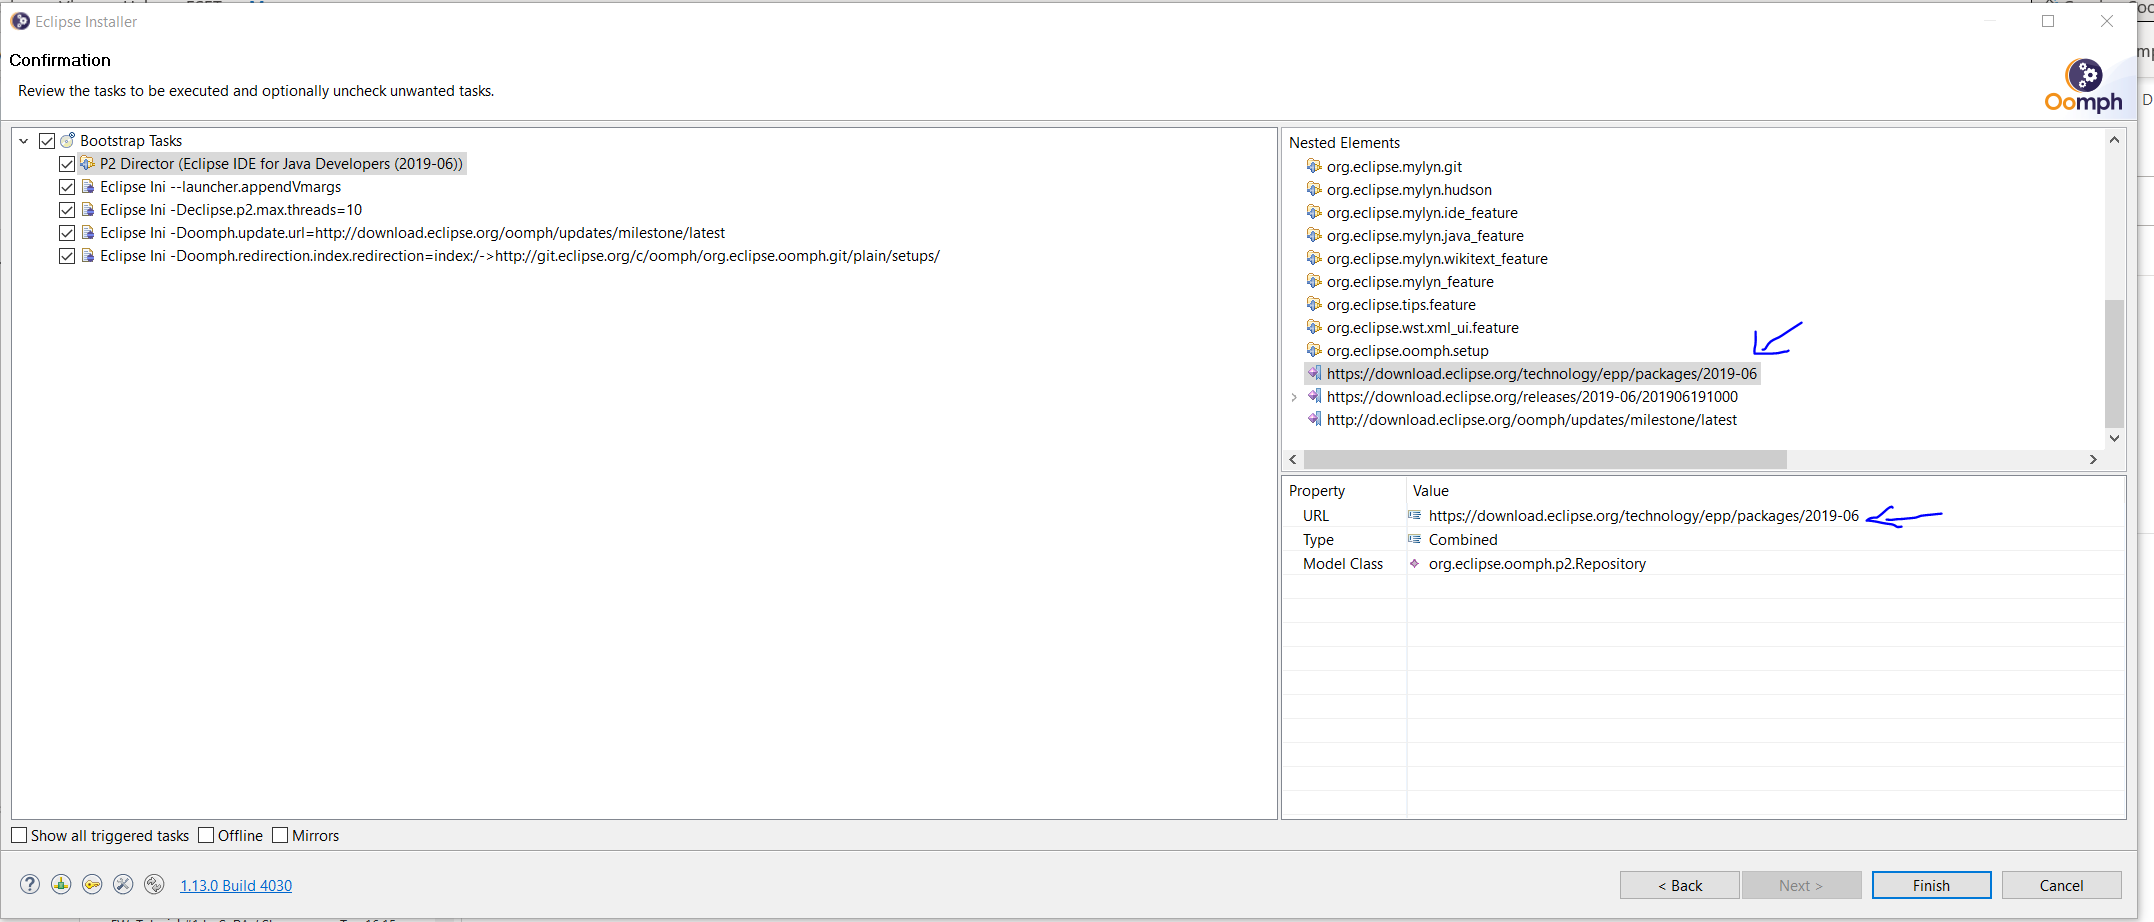Screen dimensions: 2154x922
Task: Click the org.eclipse.mylyn.java_feature requirement icon
Action: (1314, 235)
